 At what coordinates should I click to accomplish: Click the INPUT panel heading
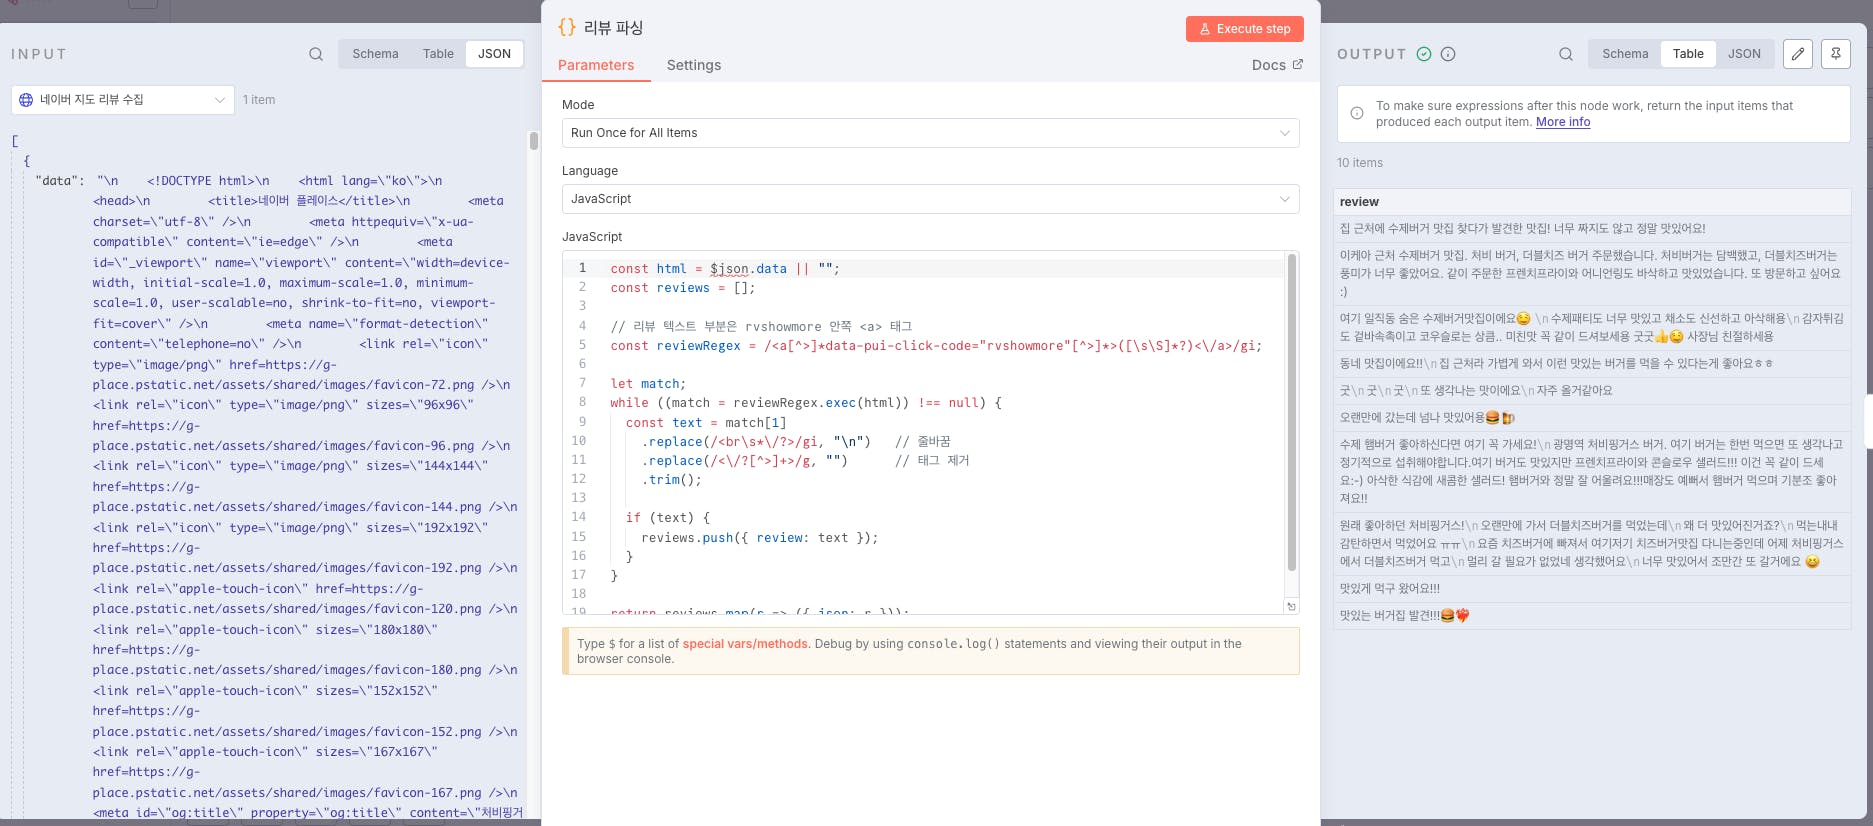(x=39, y=54)
